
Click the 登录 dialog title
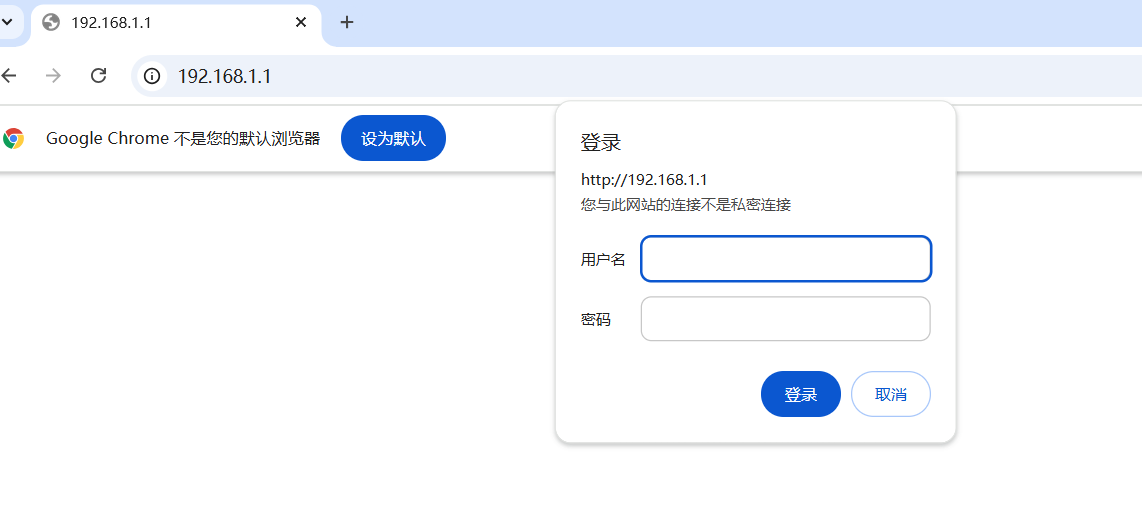pos(600,142)
